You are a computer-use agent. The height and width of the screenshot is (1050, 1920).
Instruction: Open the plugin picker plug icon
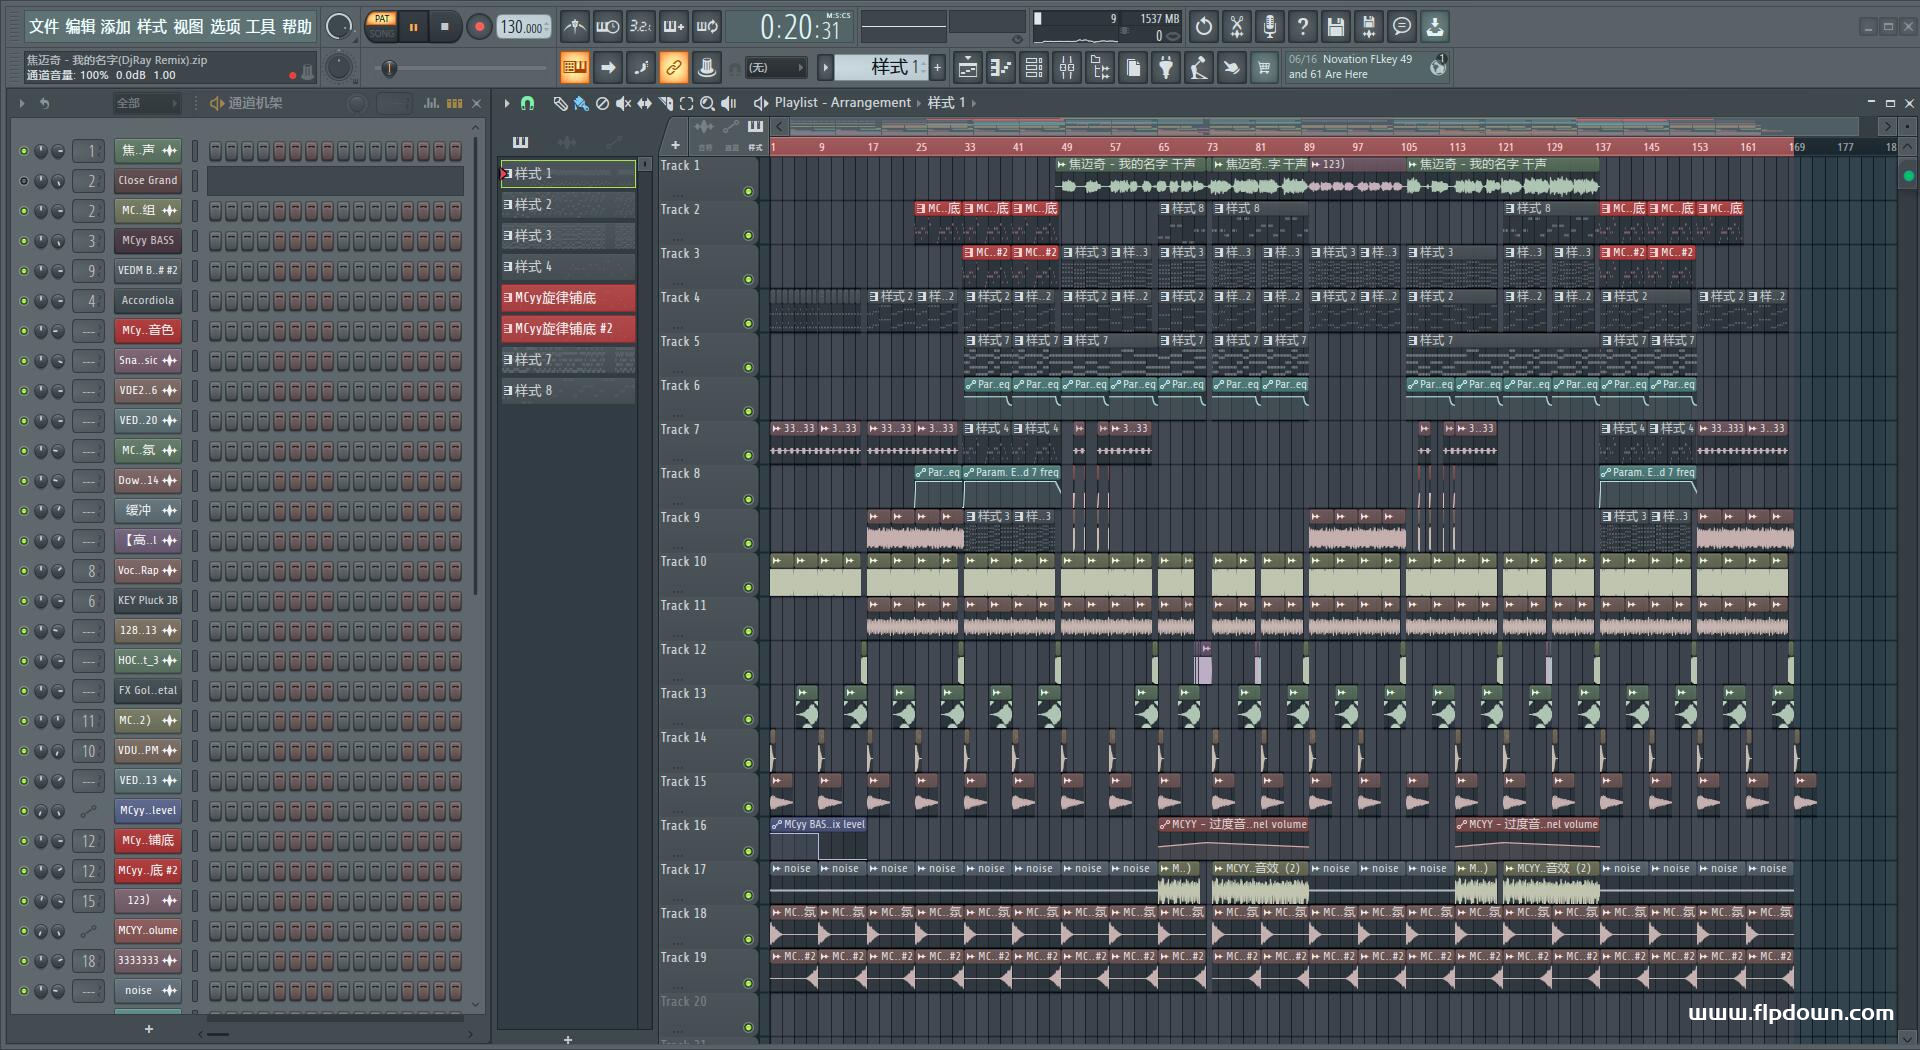(x=1166, y=68)
